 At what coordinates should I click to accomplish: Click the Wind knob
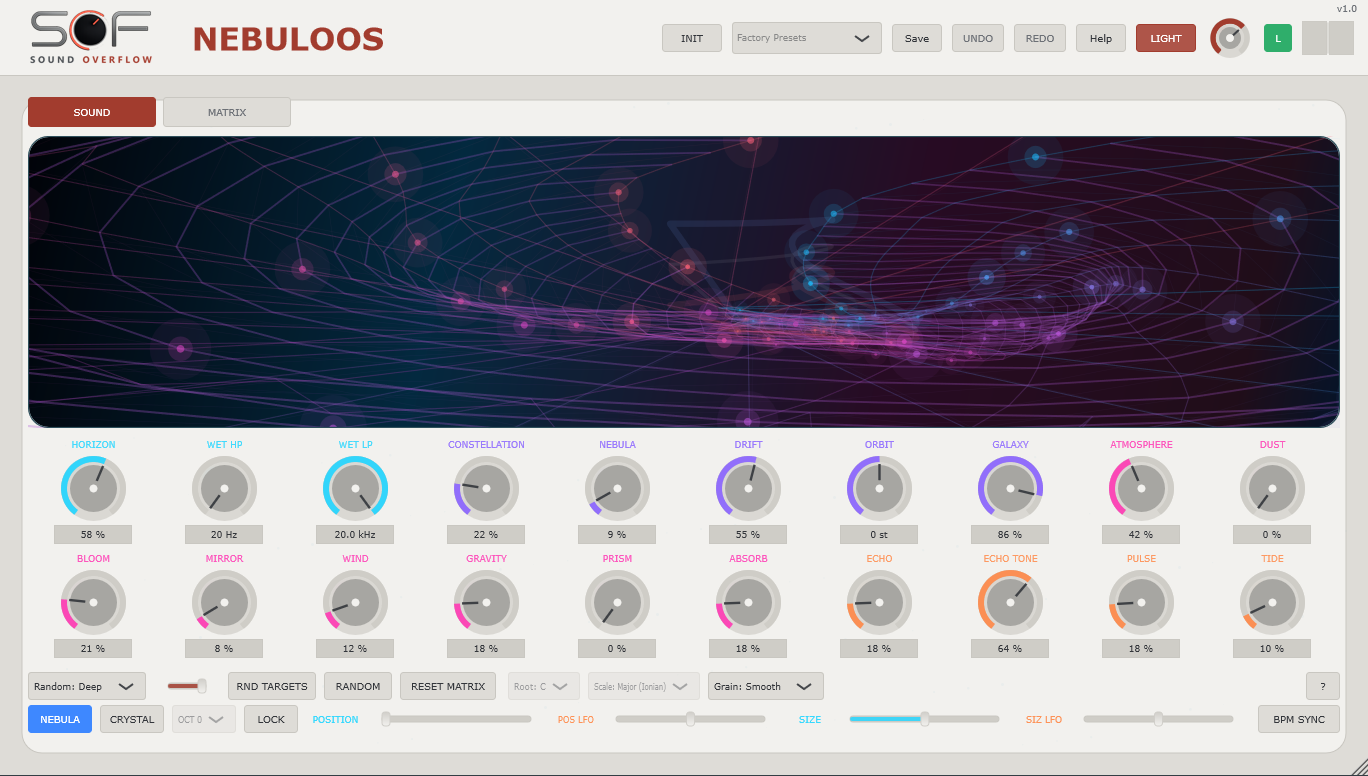tap(355, 603)
